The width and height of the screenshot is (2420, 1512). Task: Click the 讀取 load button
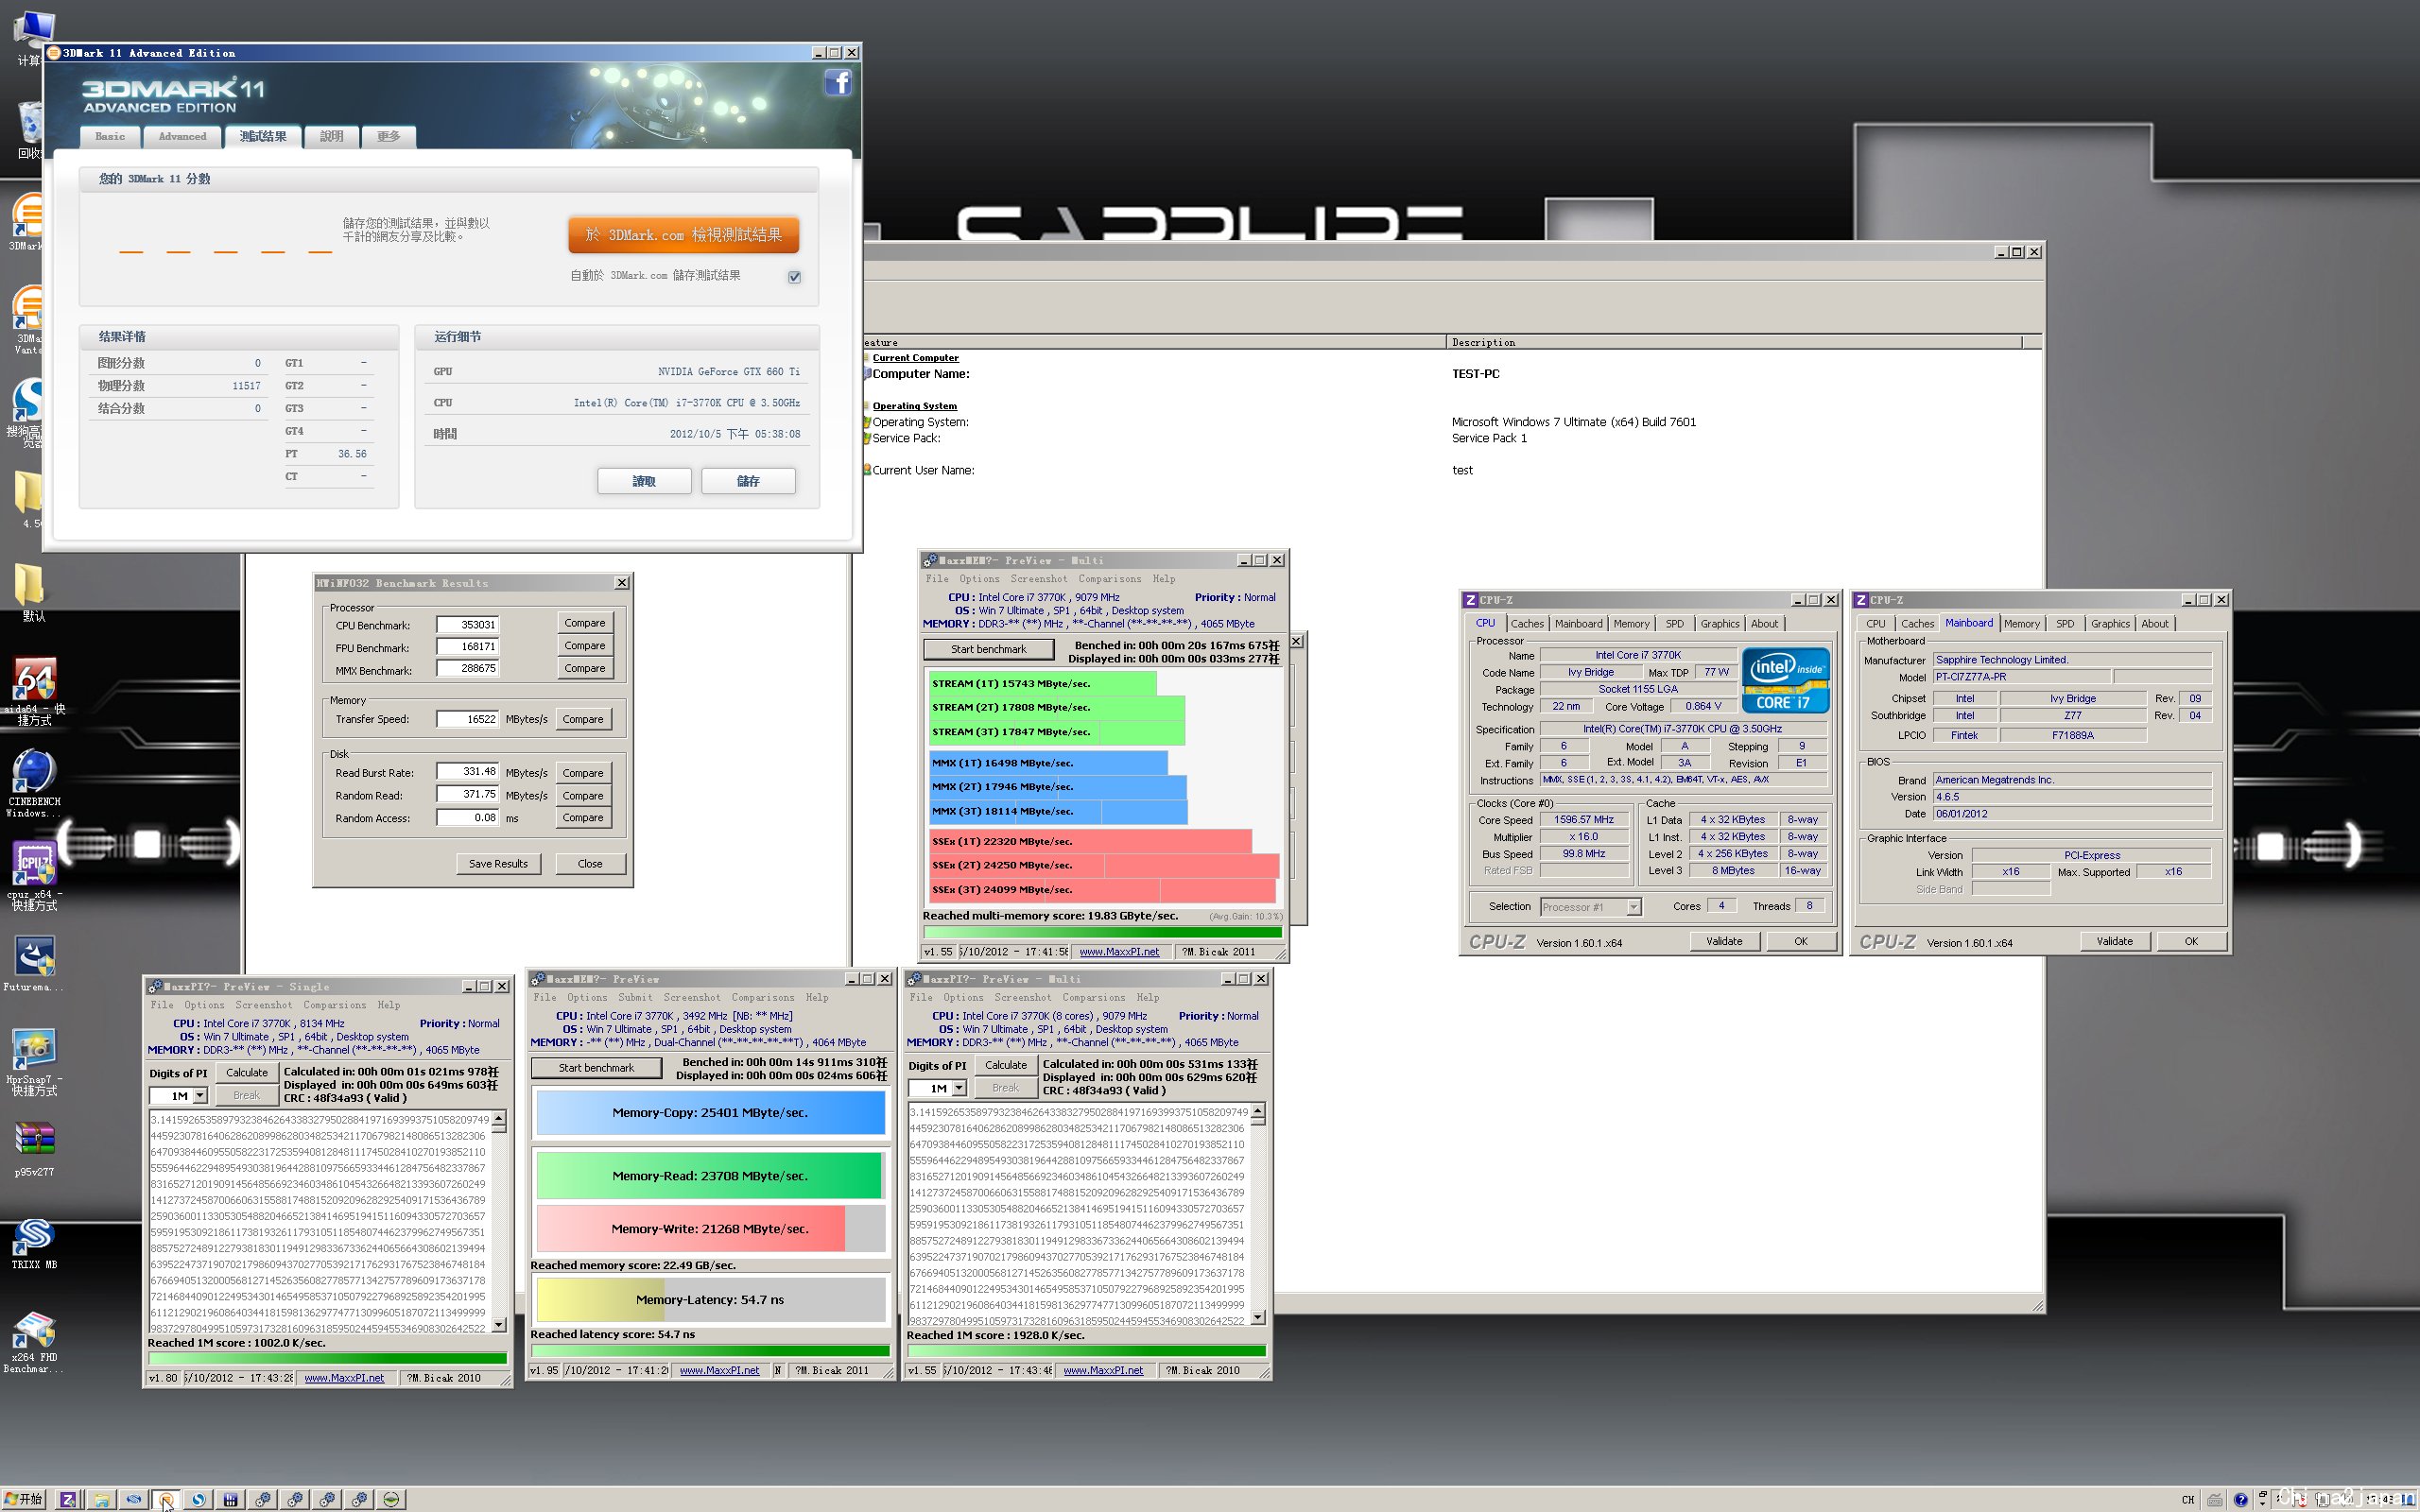pyautogui.click(x=644, y=481)
